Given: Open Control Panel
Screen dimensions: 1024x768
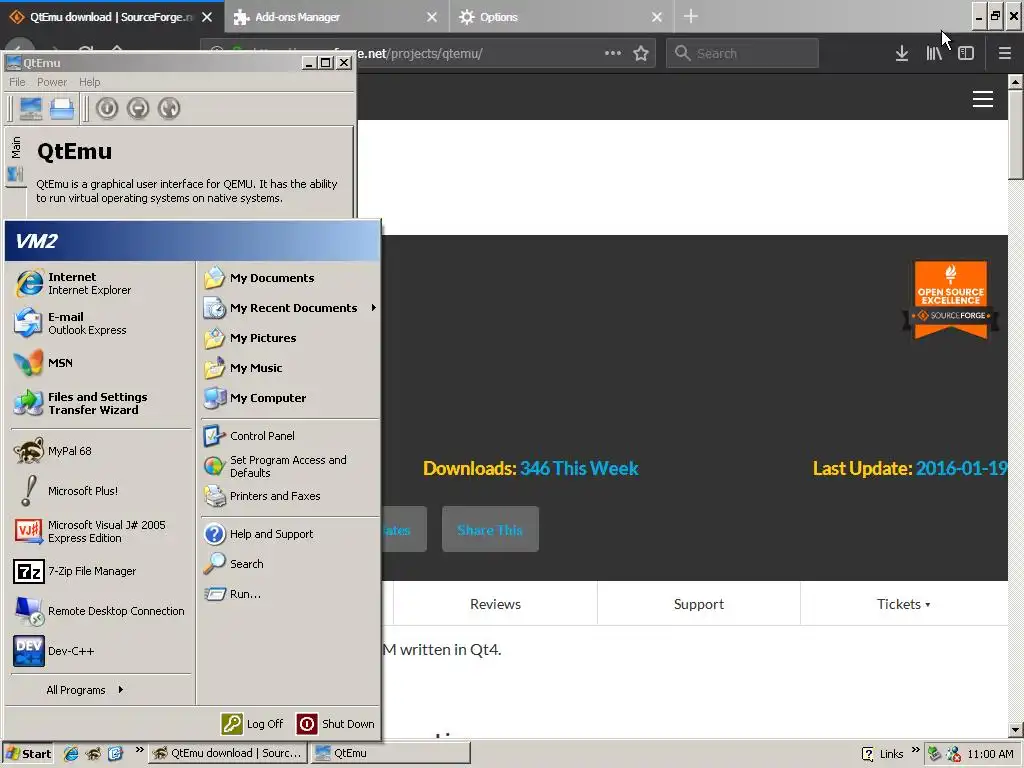Looking at the screenshot, I should (x=290, y=436).
